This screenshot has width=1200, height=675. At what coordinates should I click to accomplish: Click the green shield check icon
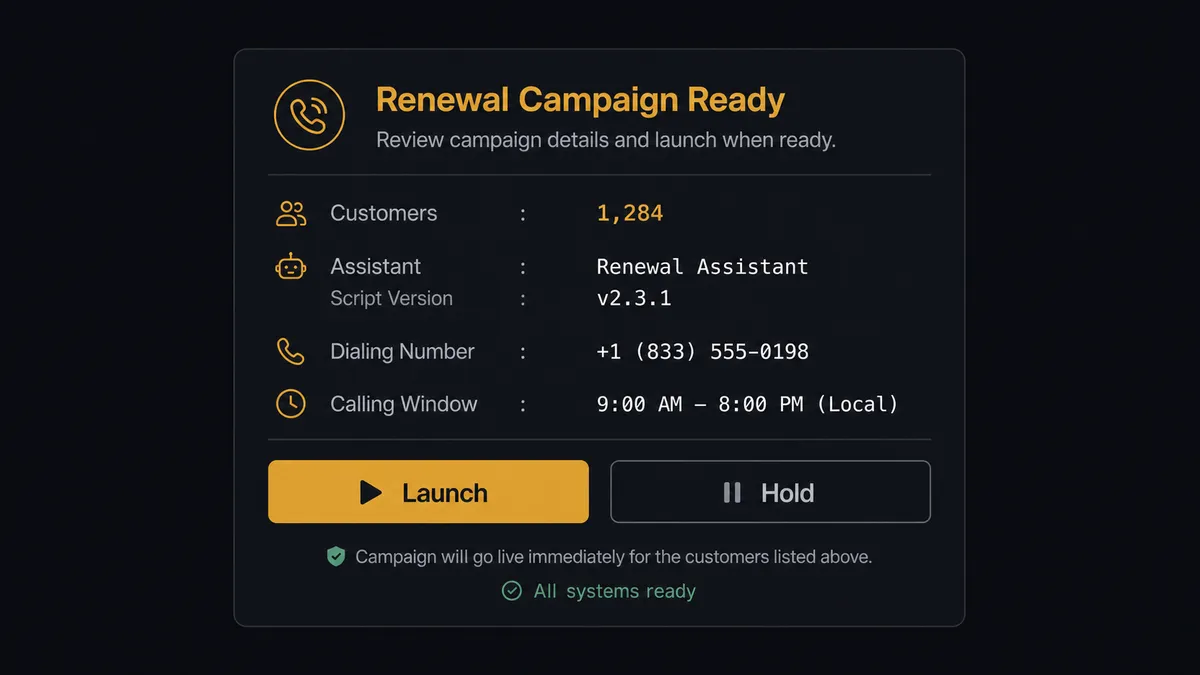point(336,557)
